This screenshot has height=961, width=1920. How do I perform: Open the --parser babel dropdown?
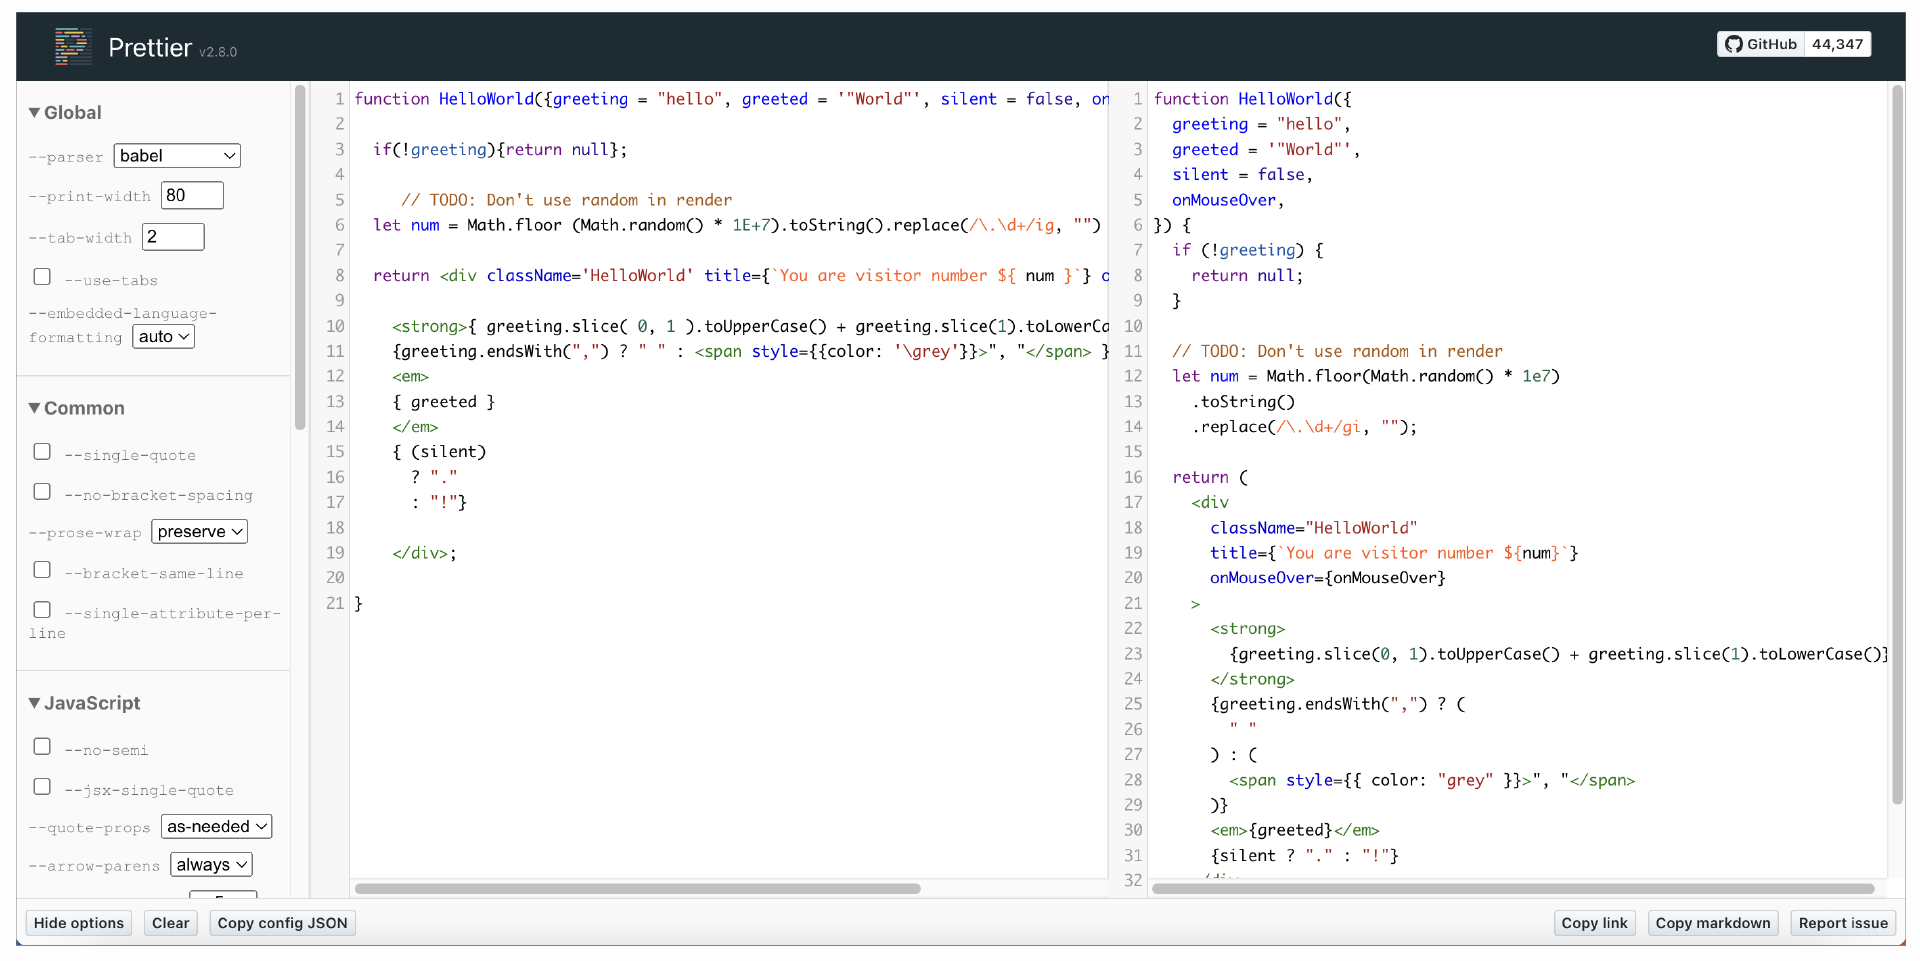click(x=177, y=156)
